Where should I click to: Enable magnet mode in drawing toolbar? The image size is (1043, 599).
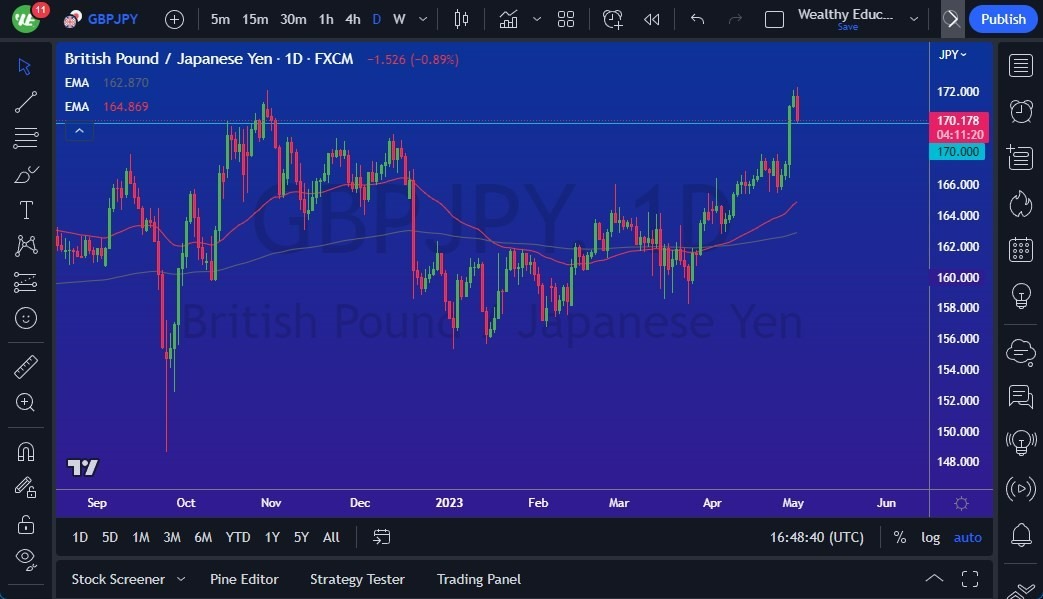[x=25, y=453]
